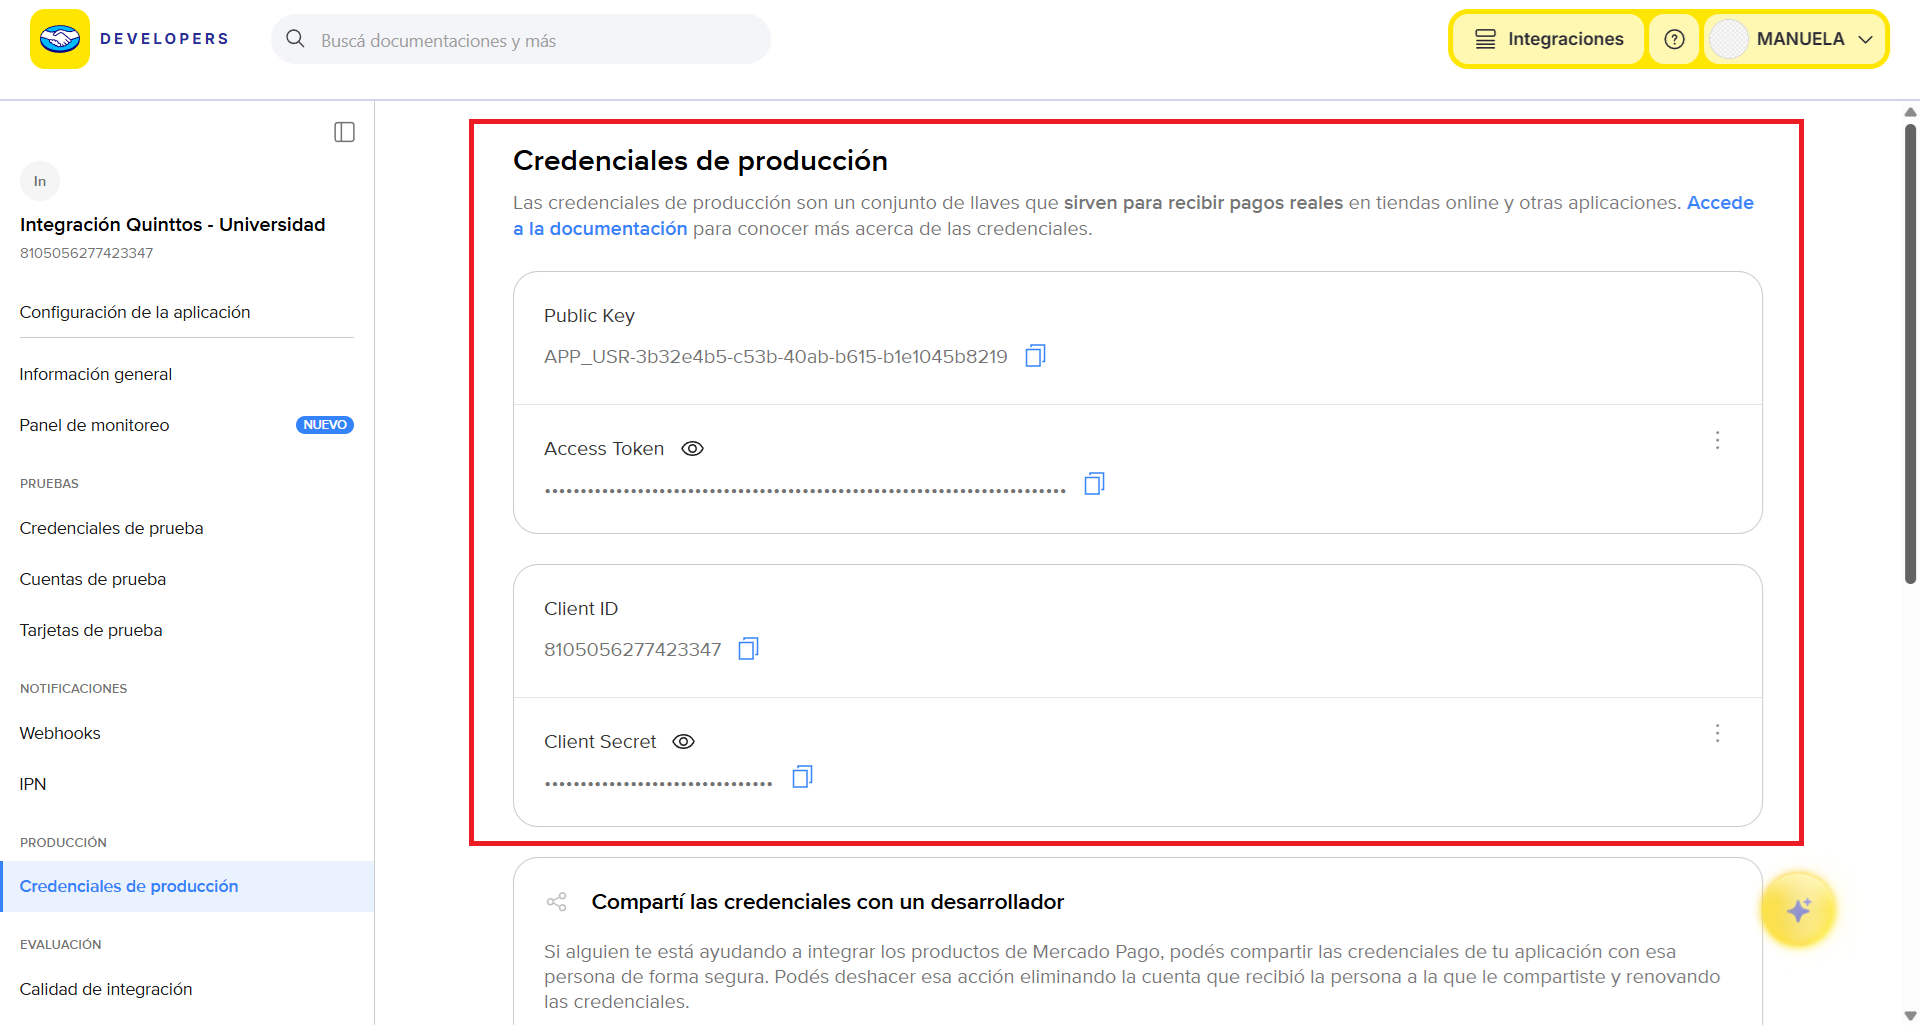Click the application avatar 'In' badge

pyautogui.click(x=40, y=181)
